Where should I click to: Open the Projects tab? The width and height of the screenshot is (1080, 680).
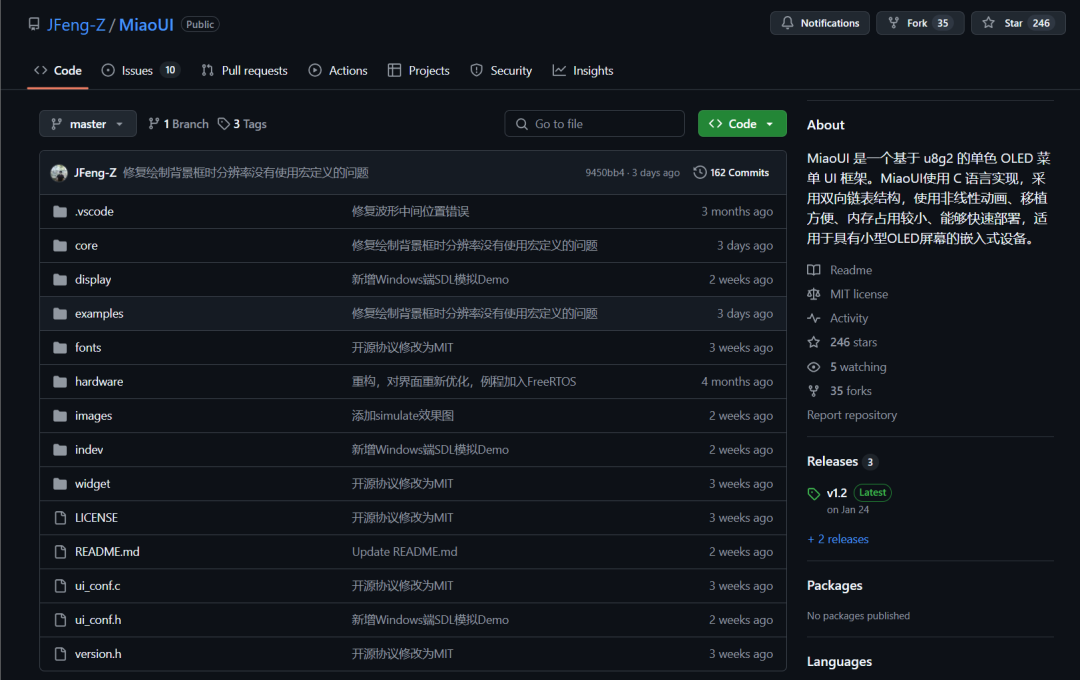coord(419,70)
